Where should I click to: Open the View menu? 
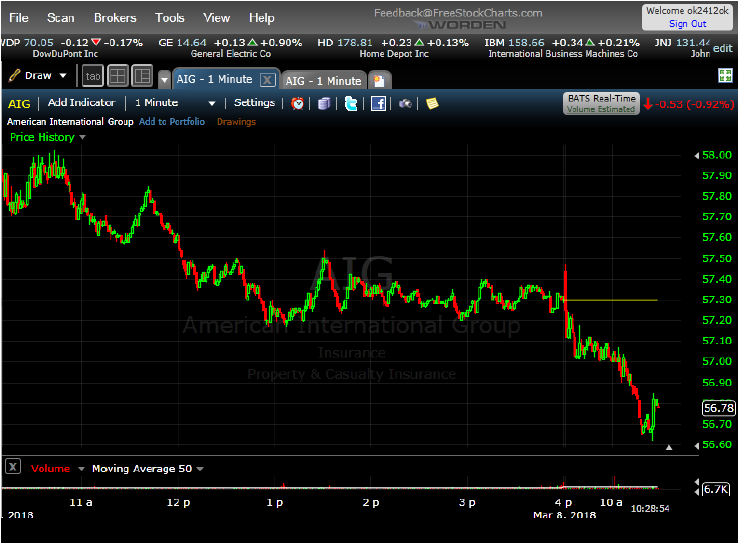(x=217, y=18)
